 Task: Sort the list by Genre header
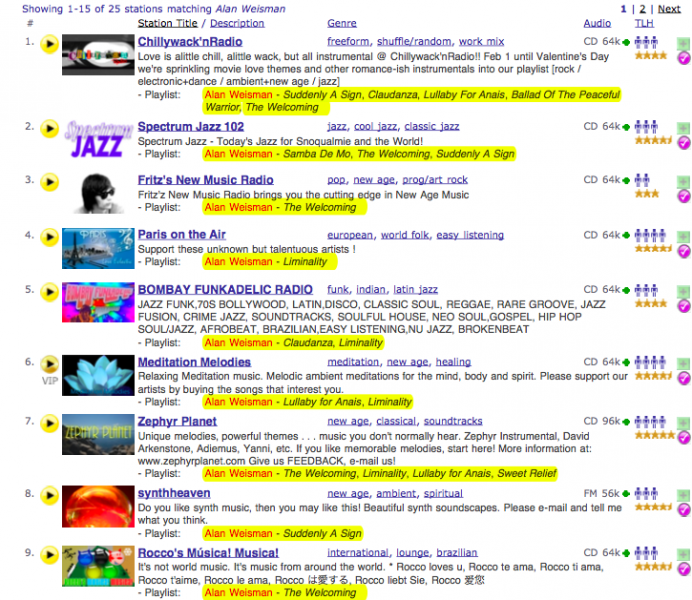tap(343, 23)
